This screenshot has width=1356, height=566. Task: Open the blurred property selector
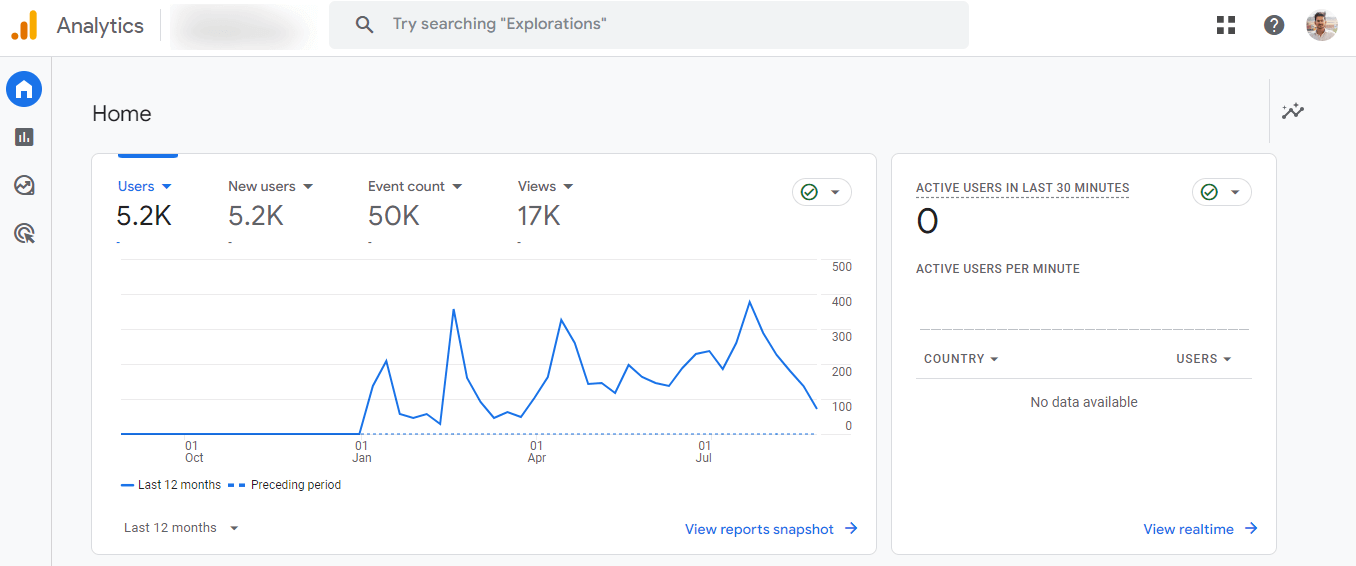point(240,26)
